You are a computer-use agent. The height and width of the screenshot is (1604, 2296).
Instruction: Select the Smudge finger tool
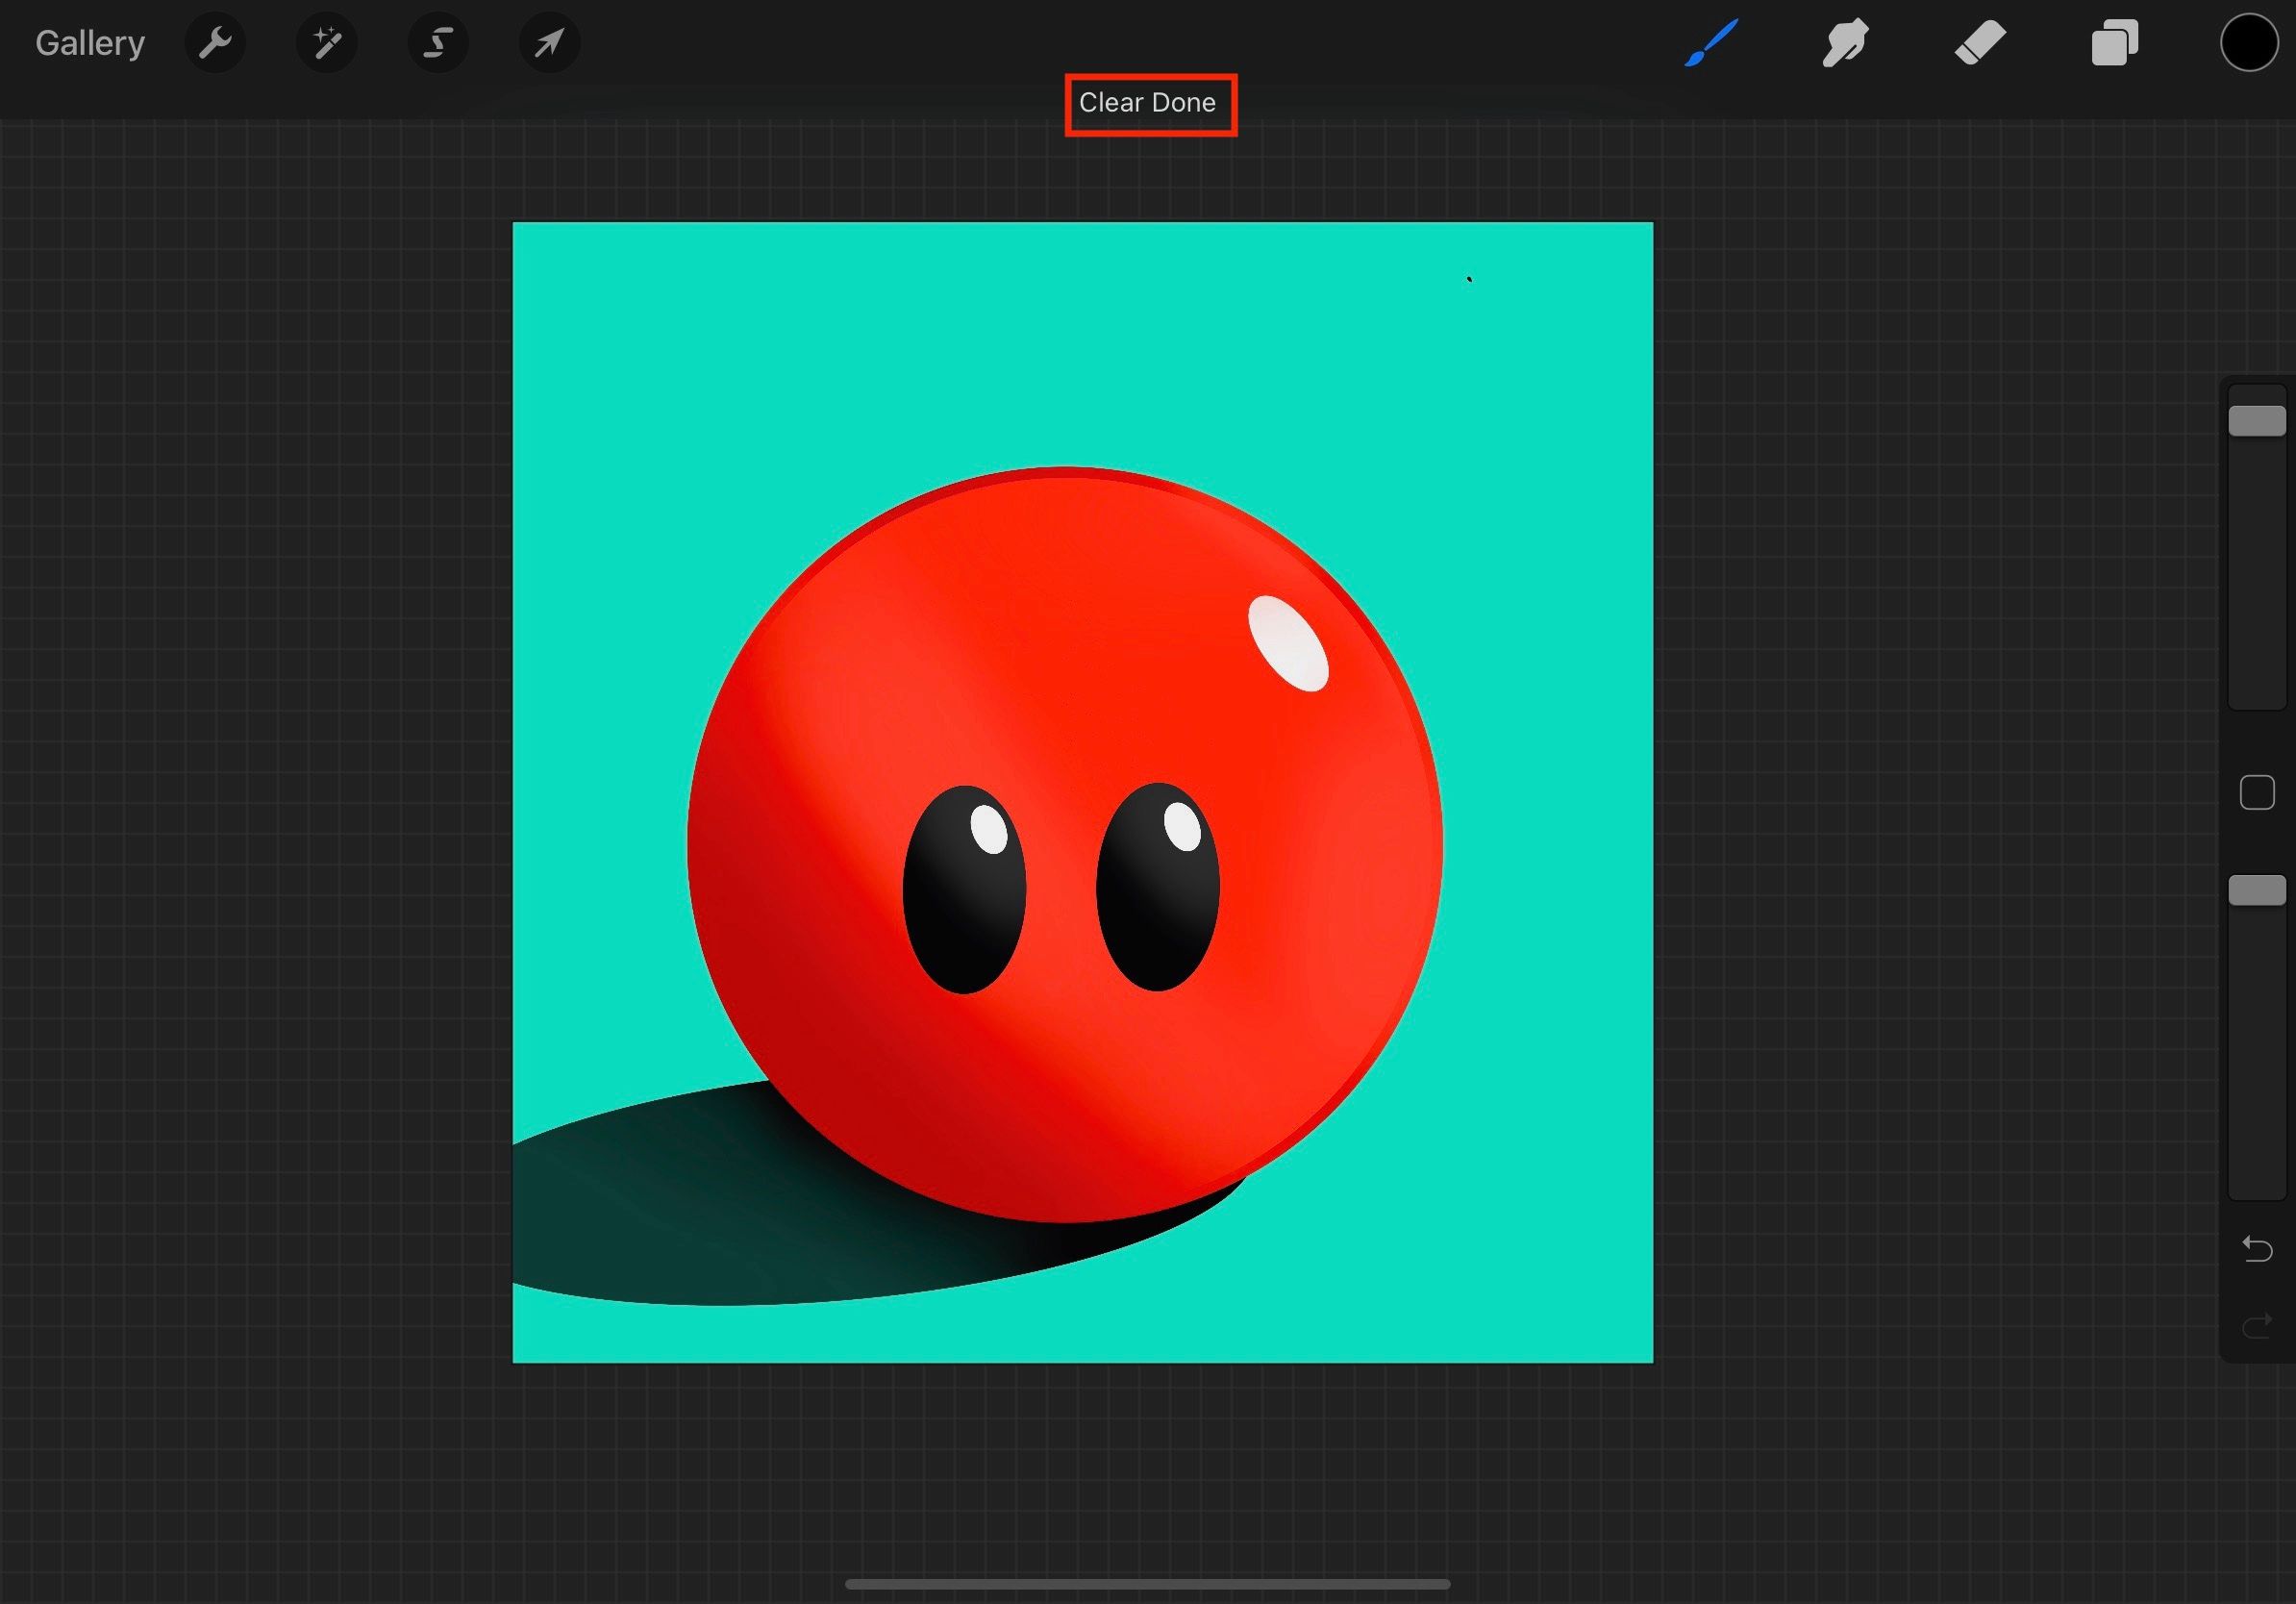point(1845,43)
